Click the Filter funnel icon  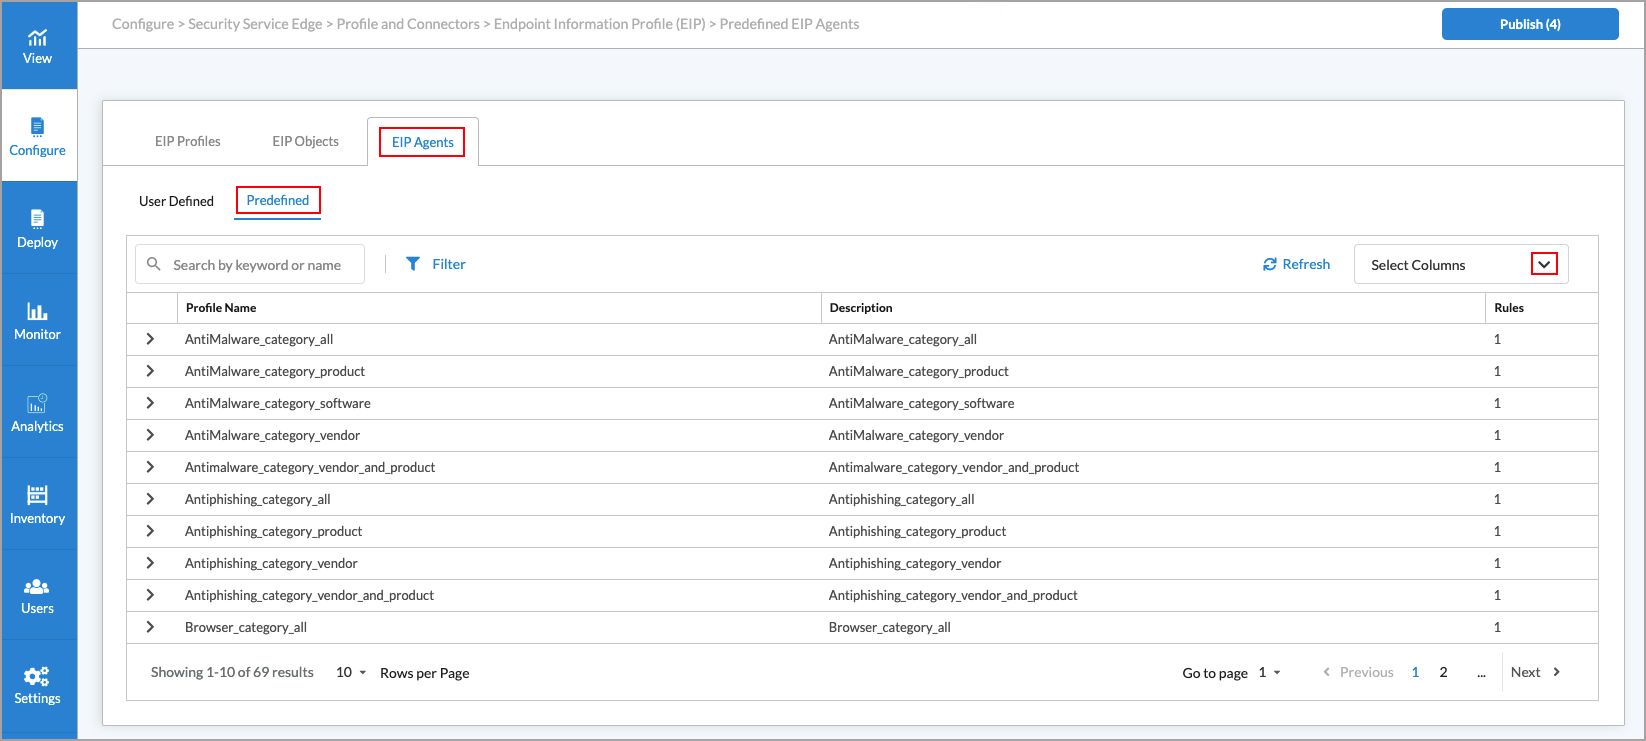[413, 264]
